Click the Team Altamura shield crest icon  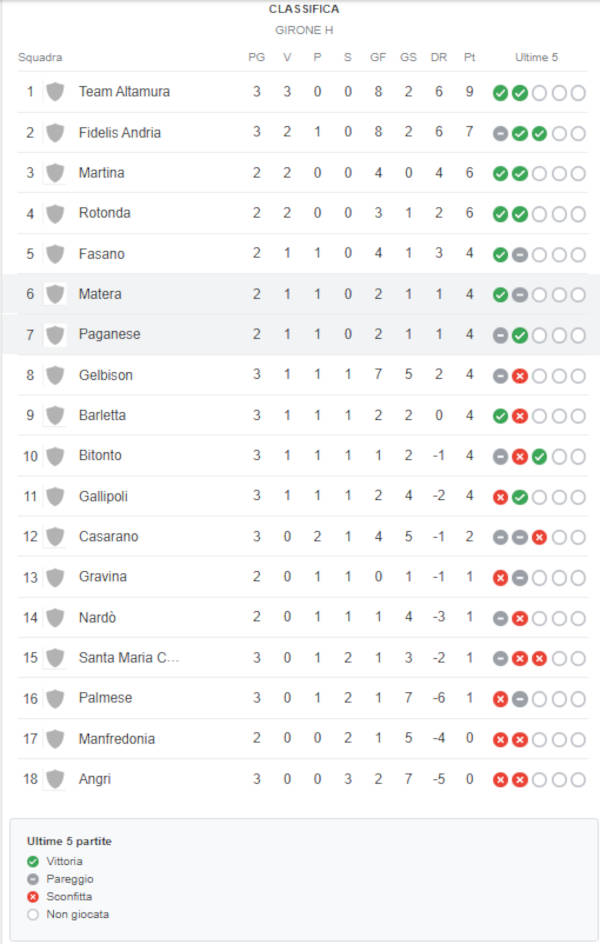coord(55,92)
